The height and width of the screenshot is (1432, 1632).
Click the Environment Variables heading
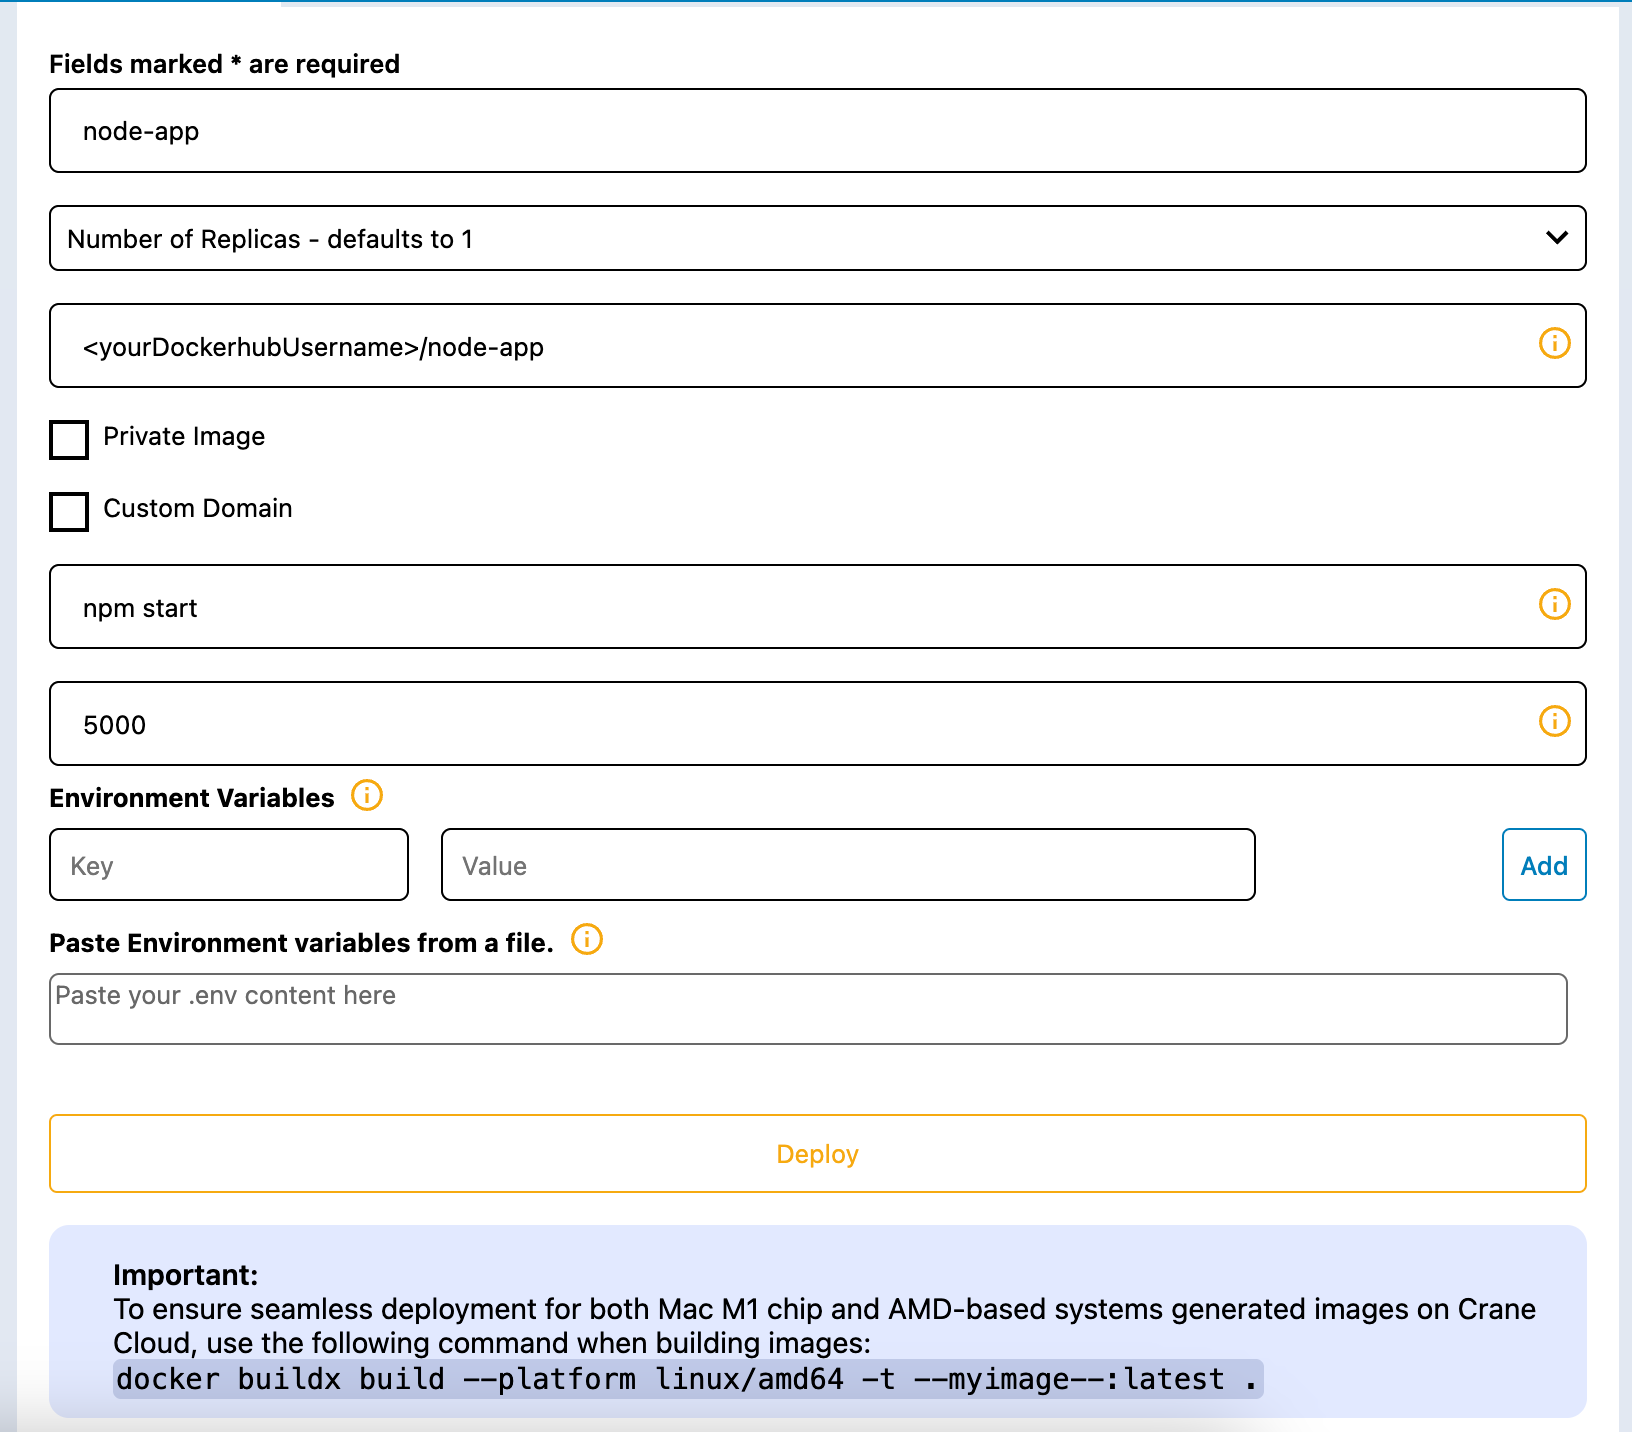[192, 798]
